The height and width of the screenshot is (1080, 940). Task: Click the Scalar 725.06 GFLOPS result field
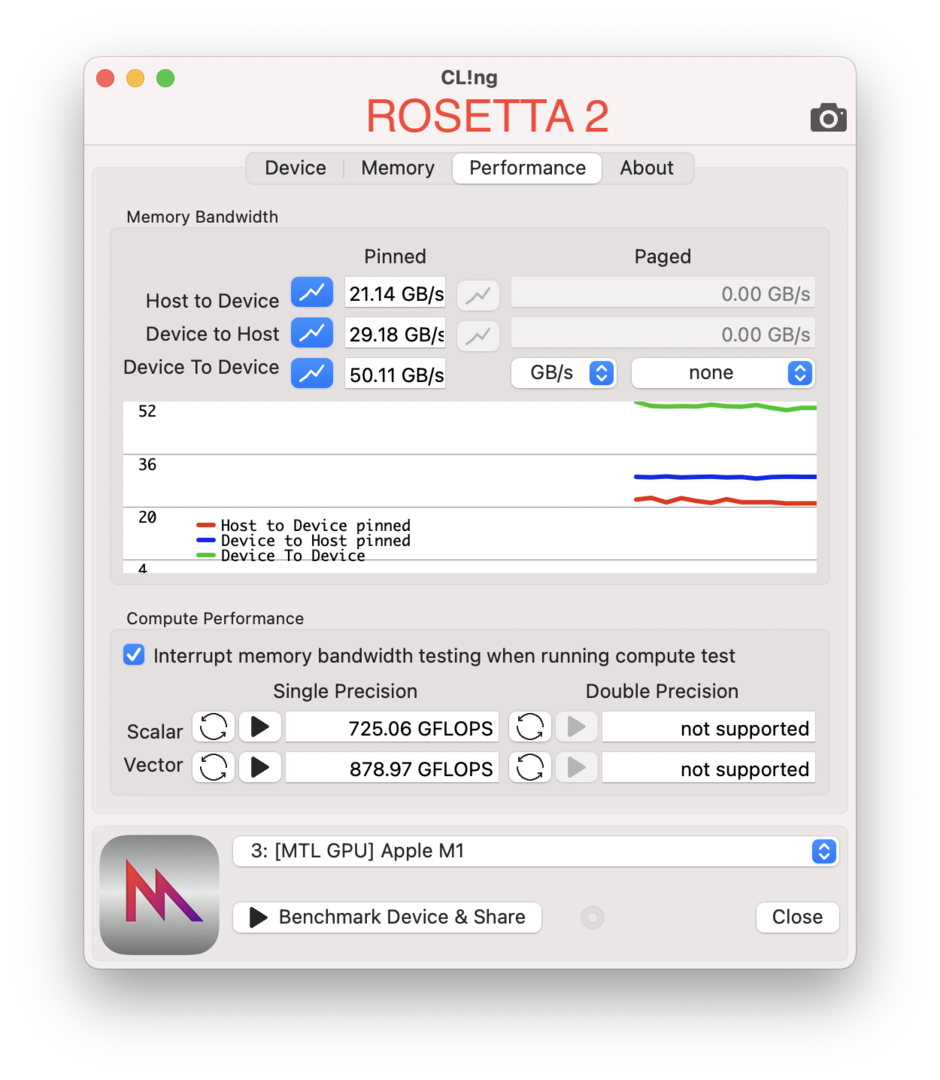(x=392, y=728)
